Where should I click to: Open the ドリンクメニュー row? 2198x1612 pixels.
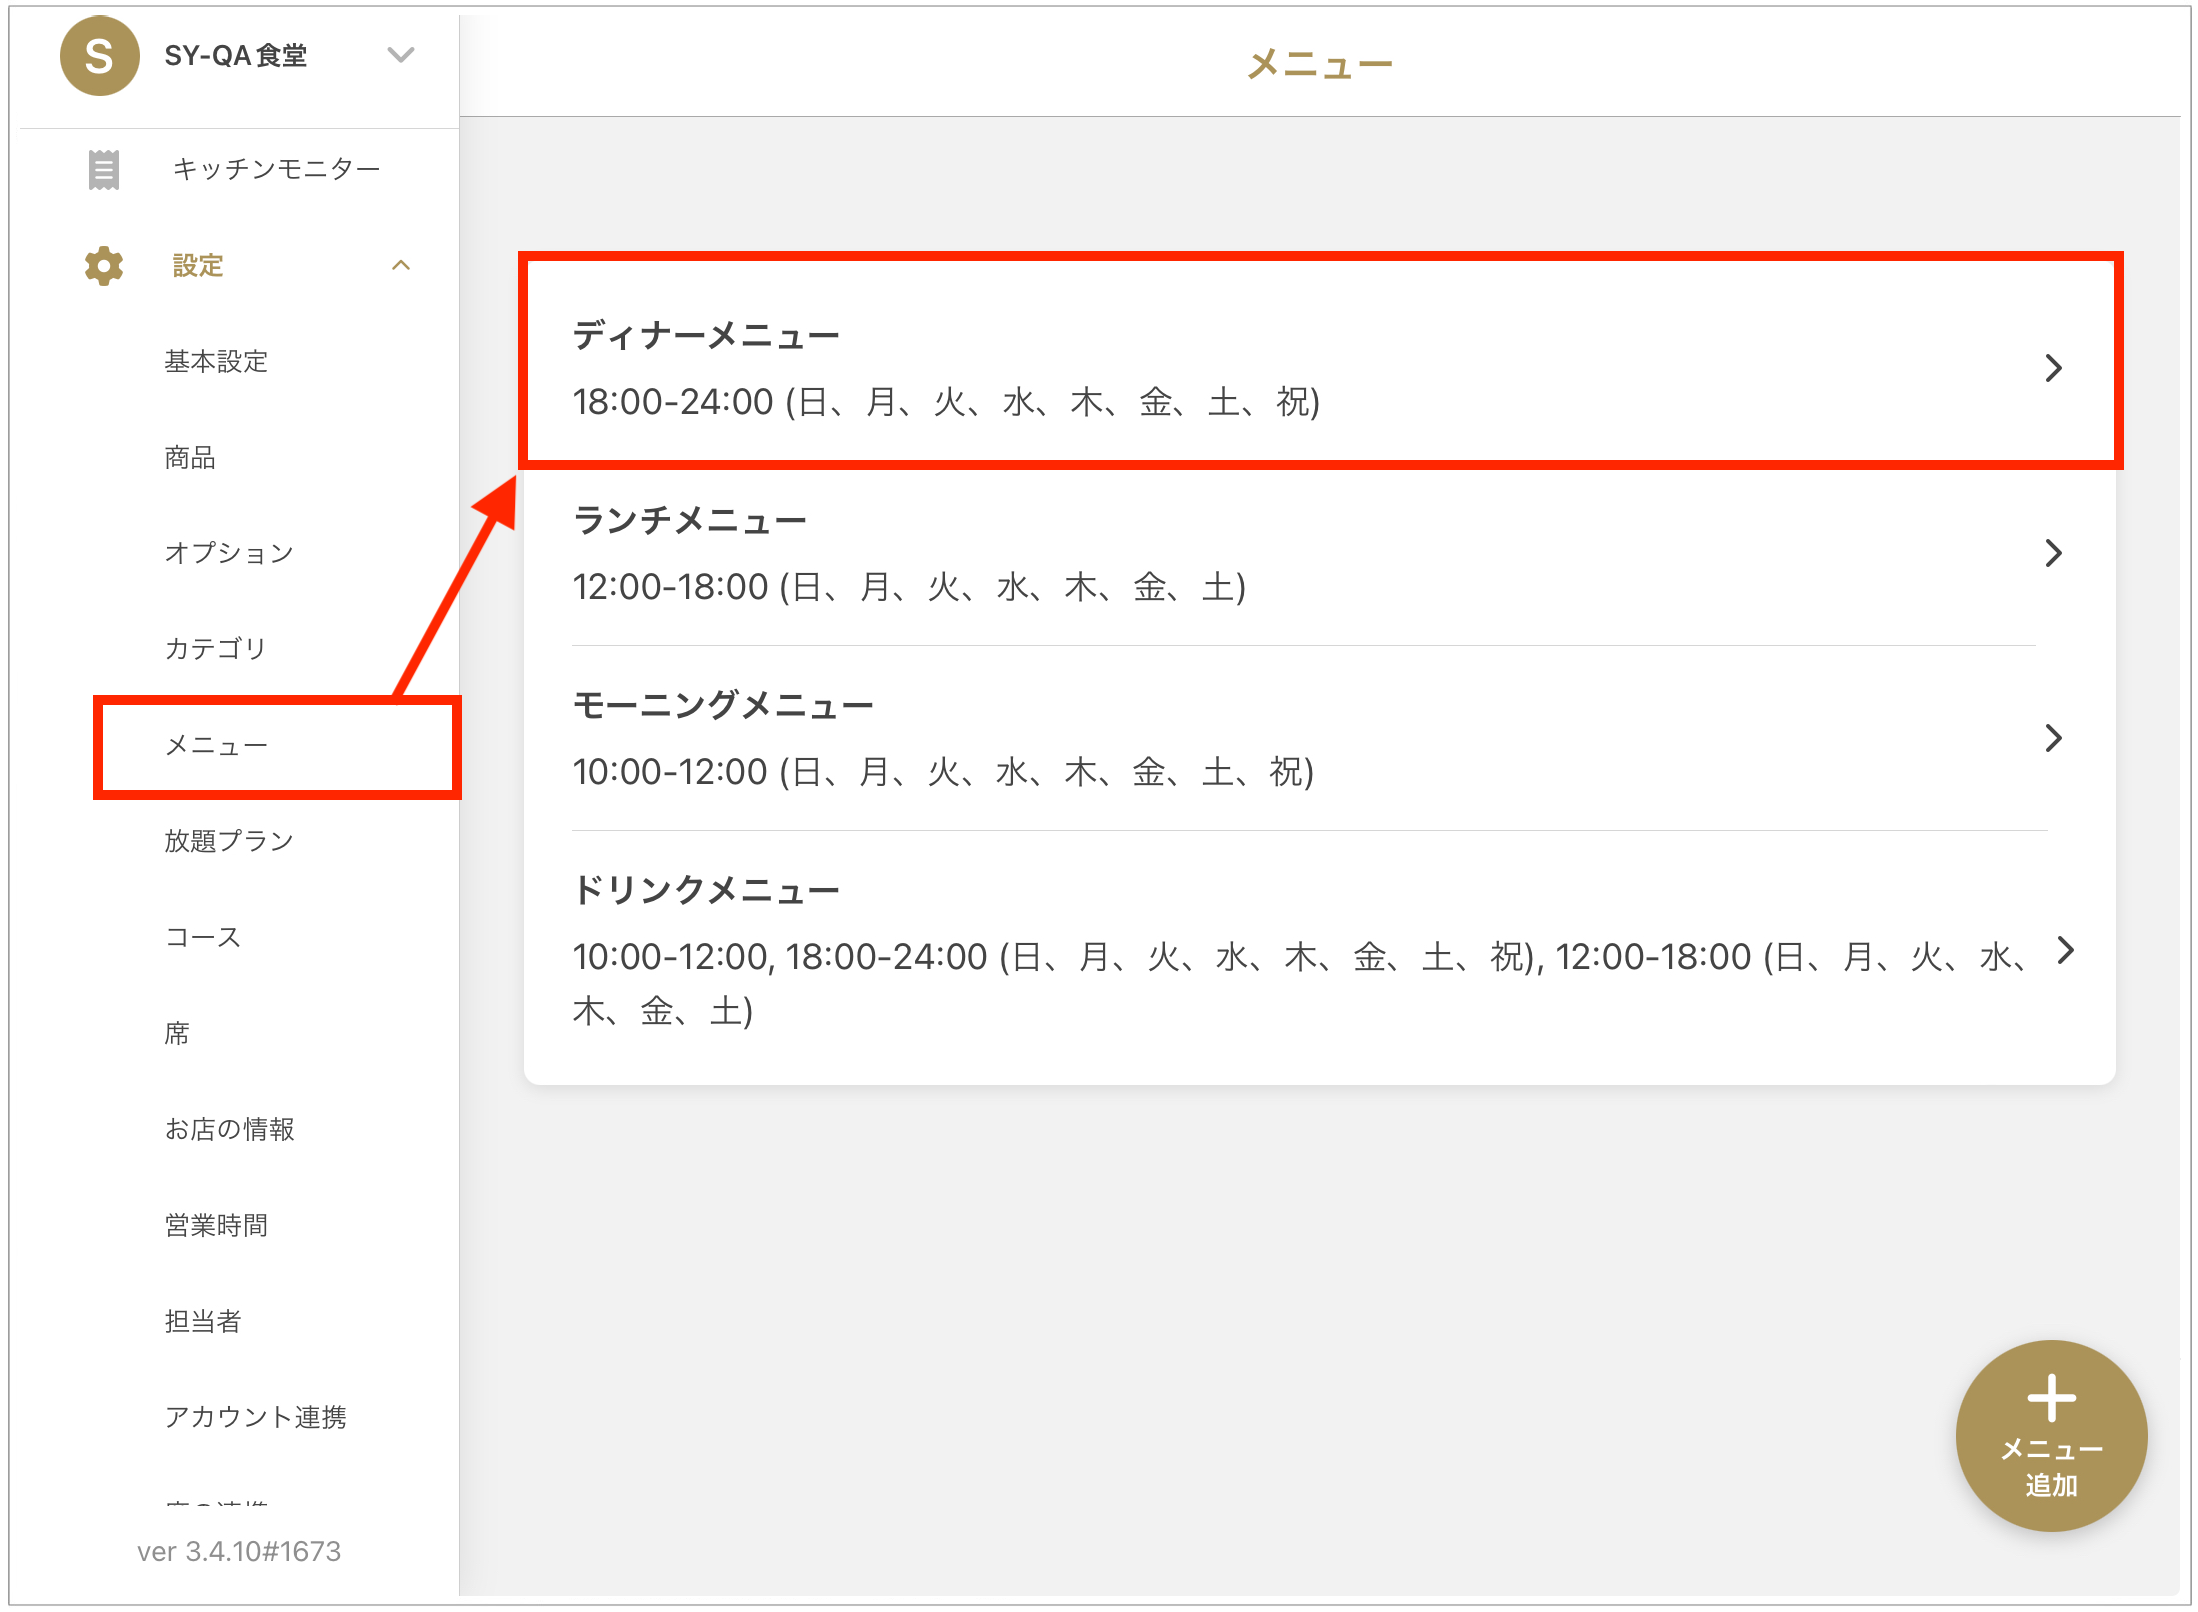tap(1320, 950)
